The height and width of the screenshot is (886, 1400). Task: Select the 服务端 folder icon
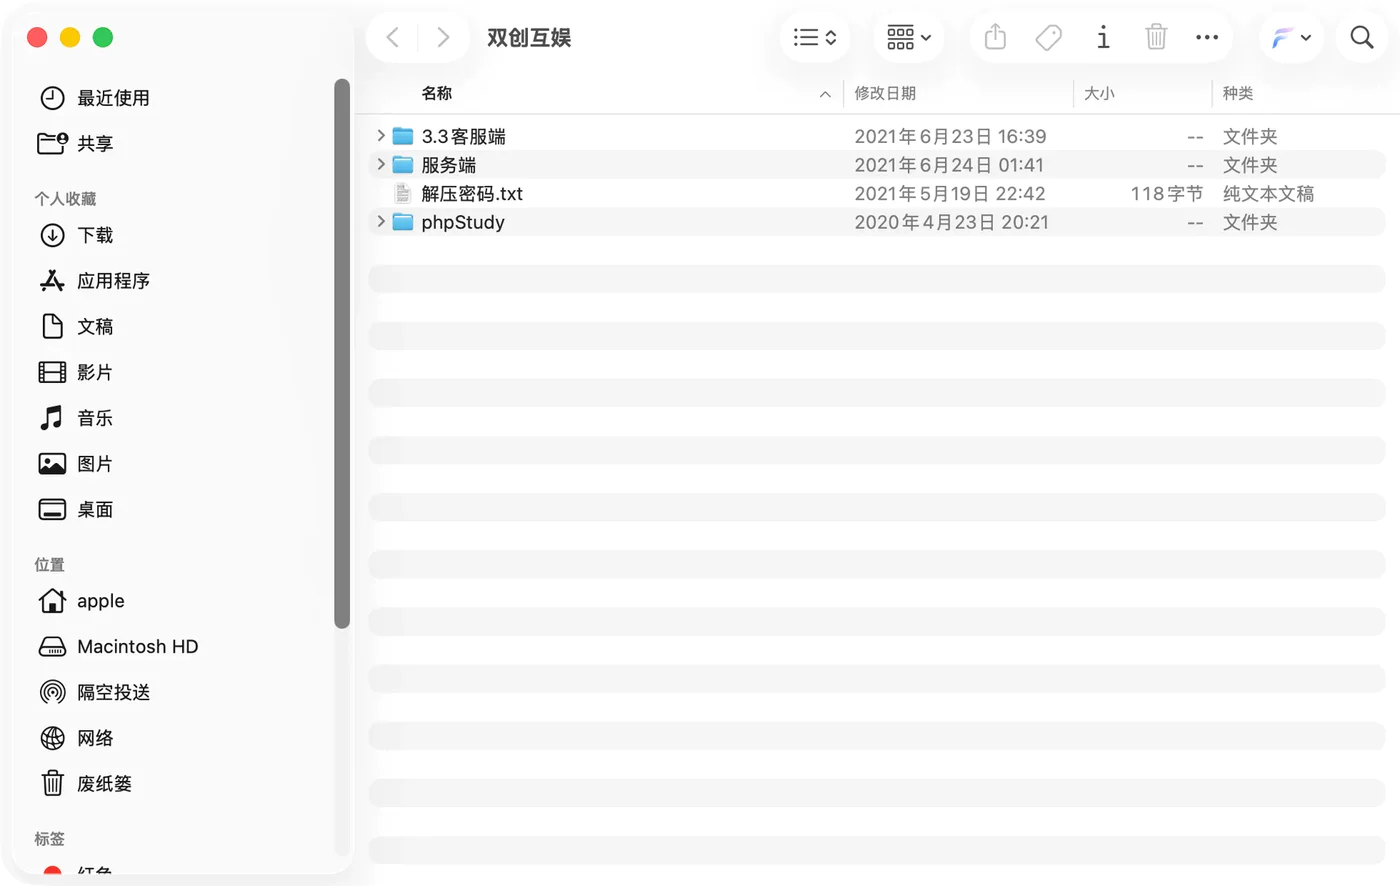(403, 165)
